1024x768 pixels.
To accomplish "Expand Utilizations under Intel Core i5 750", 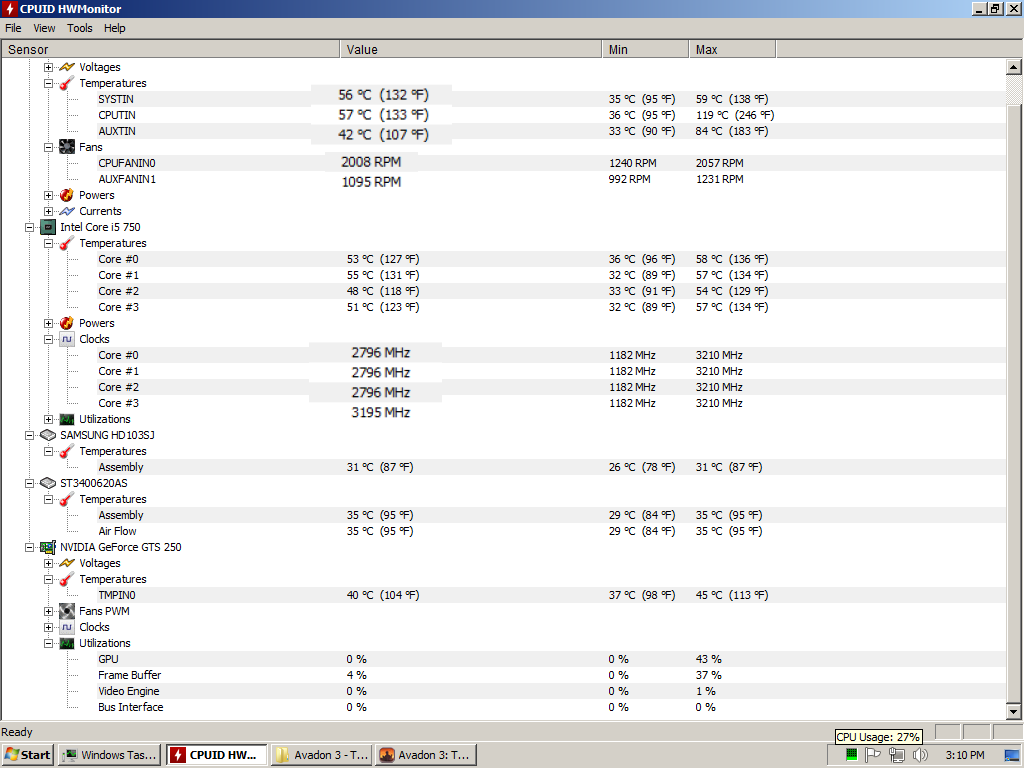I will click(48, 419).
